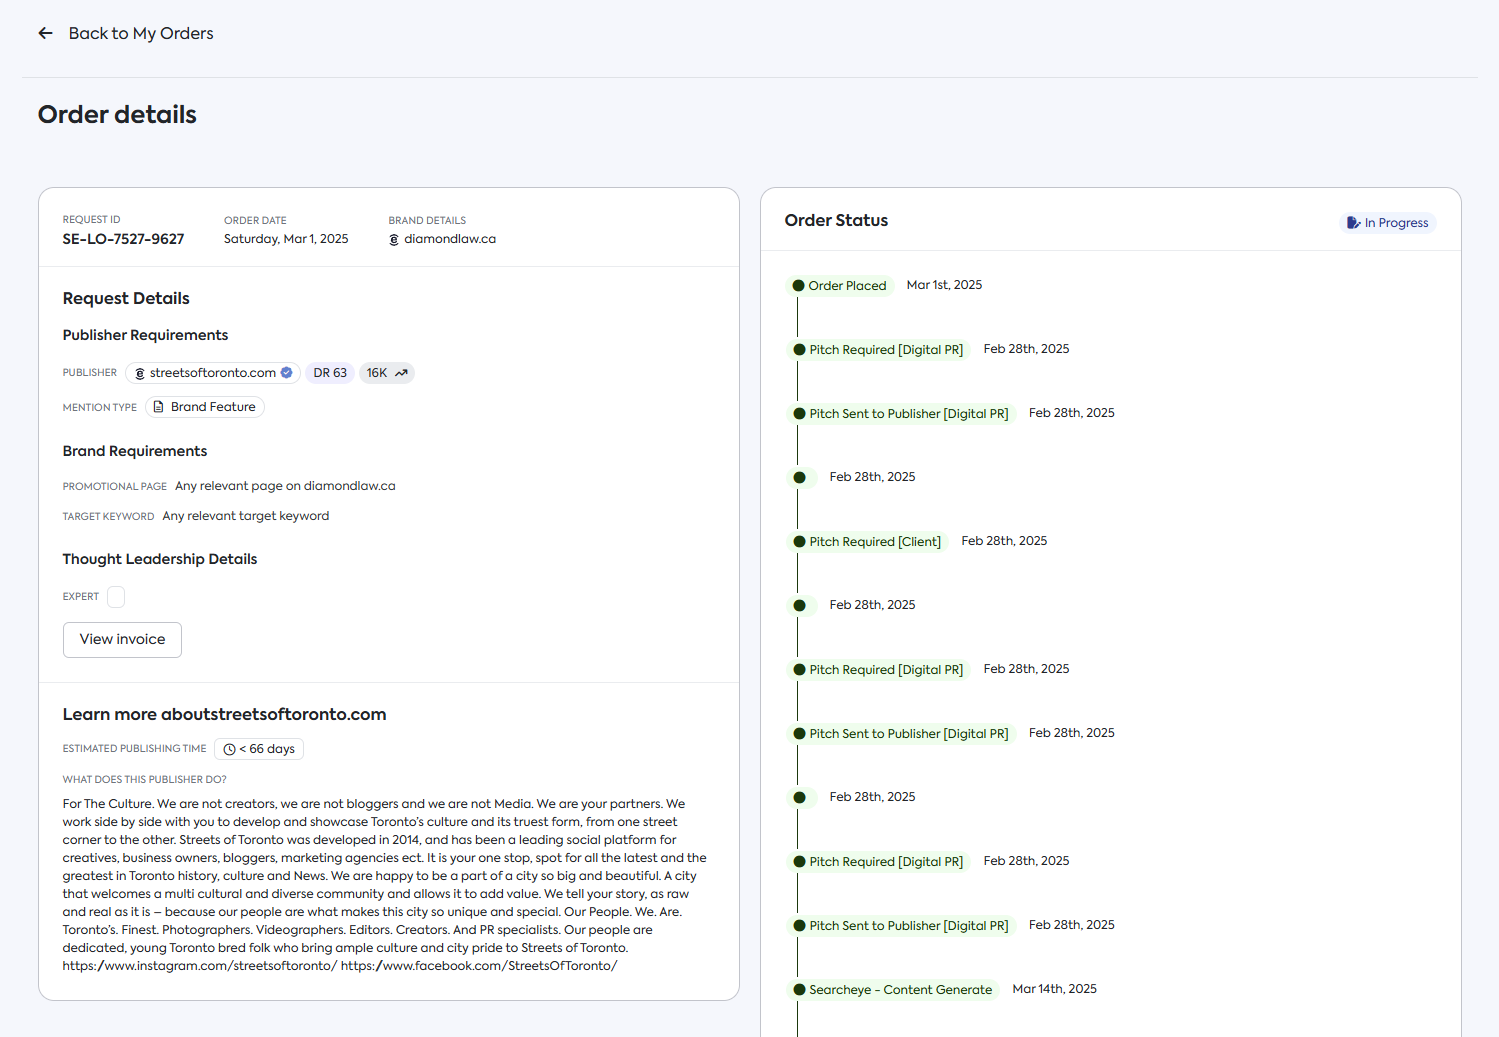Click the globe icon beside diamondlaw.ca

pos(394,240)
